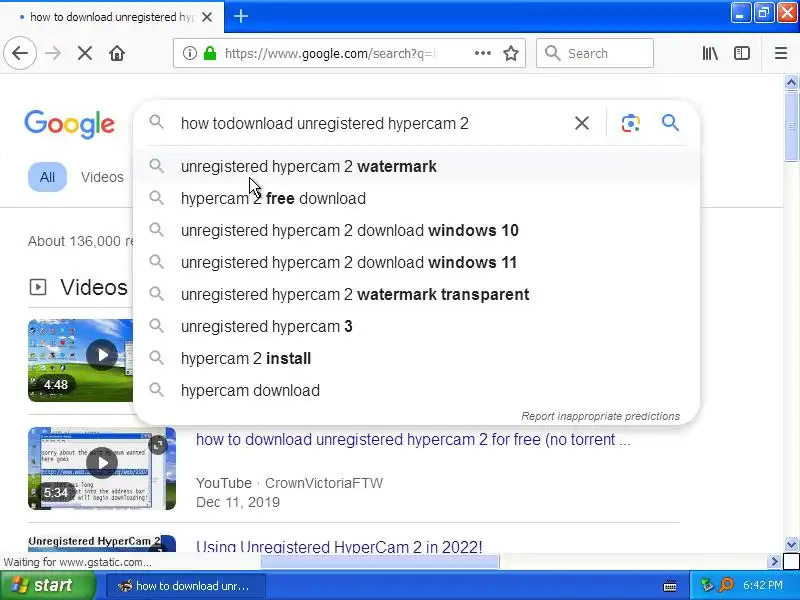Open page actions three-dot menu
Image resolution: width=800 pixels, height=600 pixels.
[x=482, y=53]
